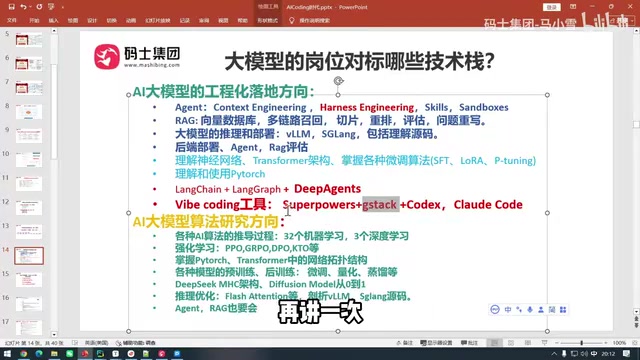Toggle 中 Chinese/English mode on IME toolbar
640x360 pixels.
pos(508,310)
